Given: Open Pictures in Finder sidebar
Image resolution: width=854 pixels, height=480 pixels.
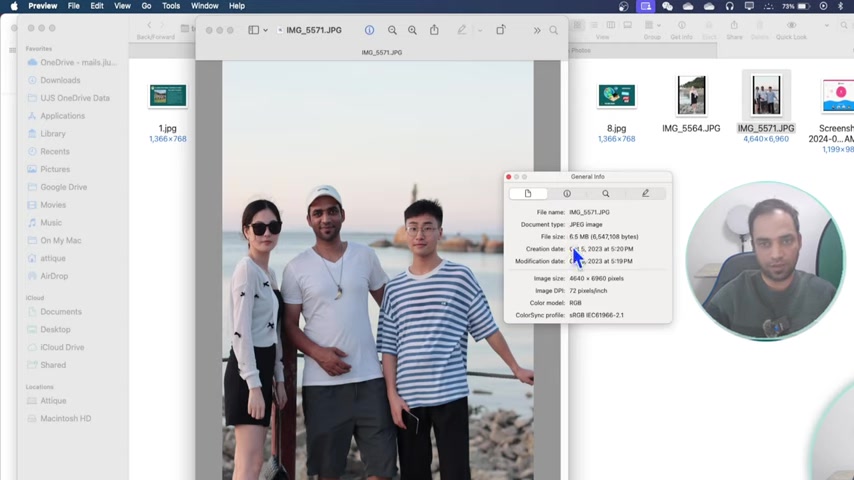Looking at the screenshot, I should 48,169.
